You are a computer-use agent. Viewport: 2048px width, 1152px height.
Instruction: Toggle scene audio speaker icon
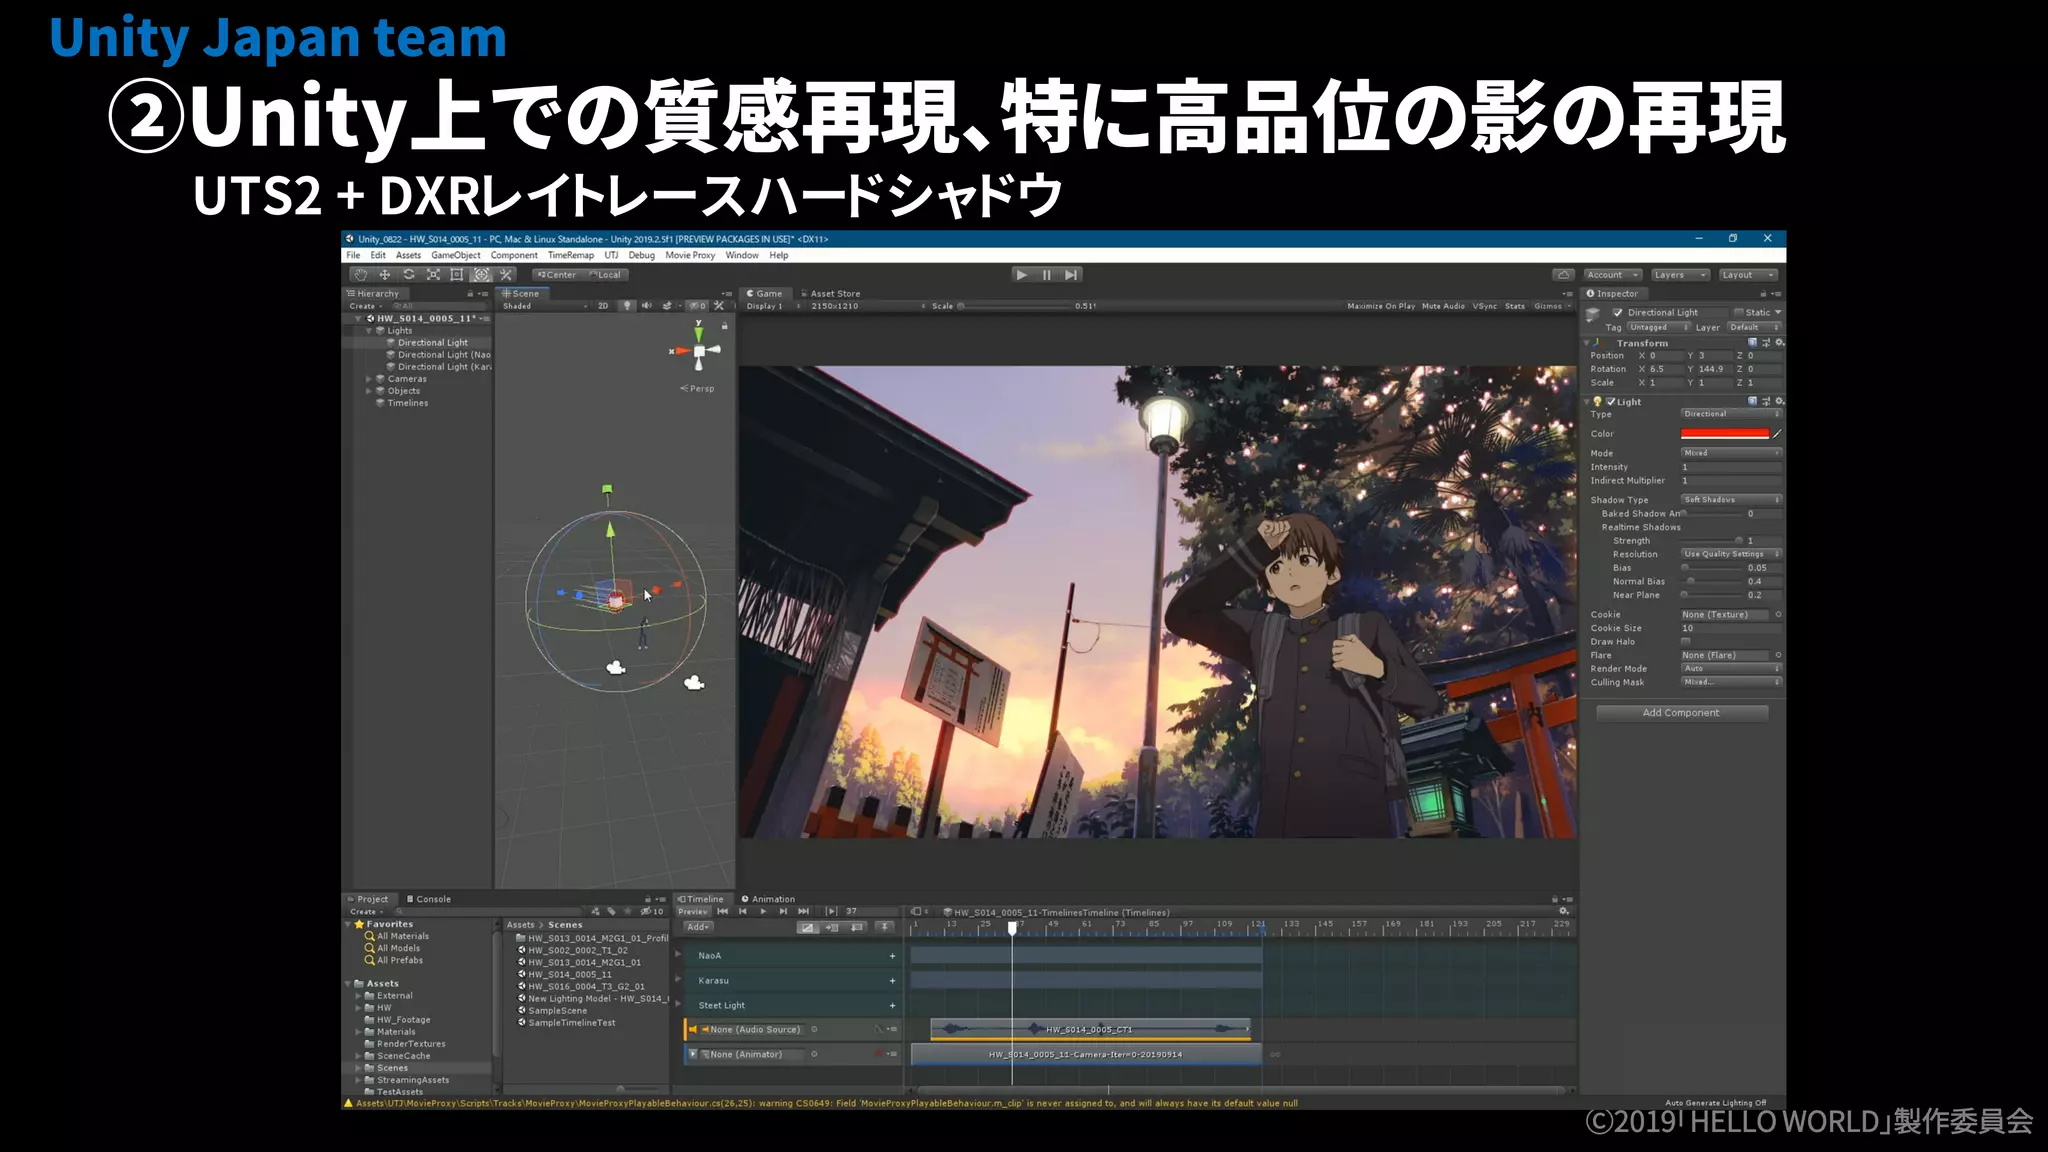click(x=646, y=306)
